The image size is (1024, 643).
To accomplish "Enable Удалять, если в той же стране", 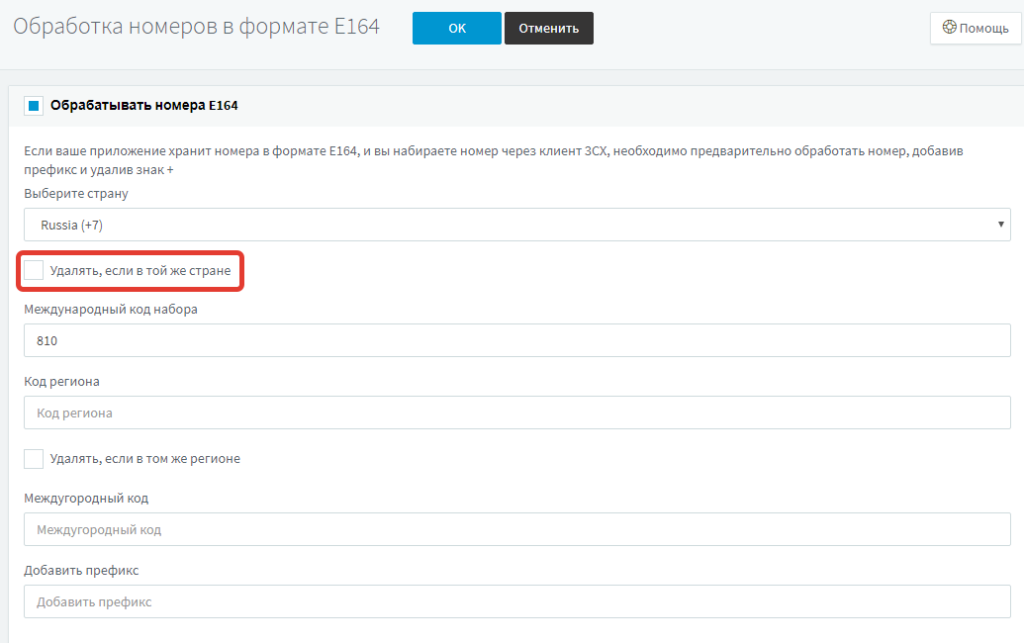I will click(34, 270).
